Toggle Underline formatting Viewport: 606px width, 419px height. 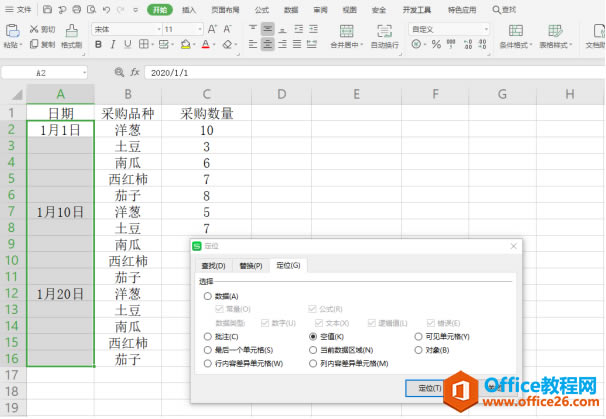point(128,44)
